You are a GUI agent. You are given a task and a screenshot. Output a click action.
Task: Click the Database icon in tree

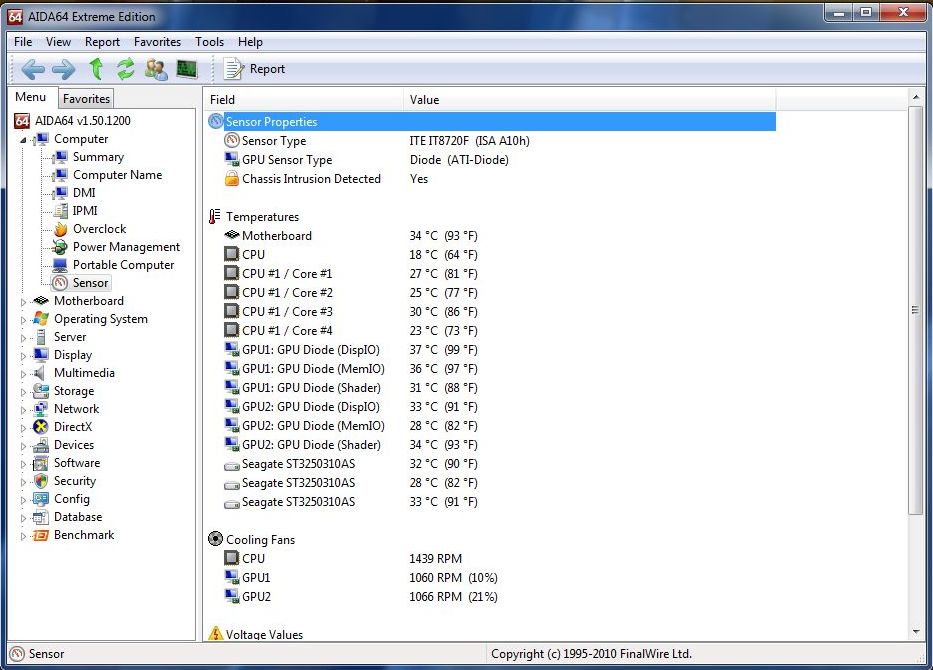click(40, 517)
